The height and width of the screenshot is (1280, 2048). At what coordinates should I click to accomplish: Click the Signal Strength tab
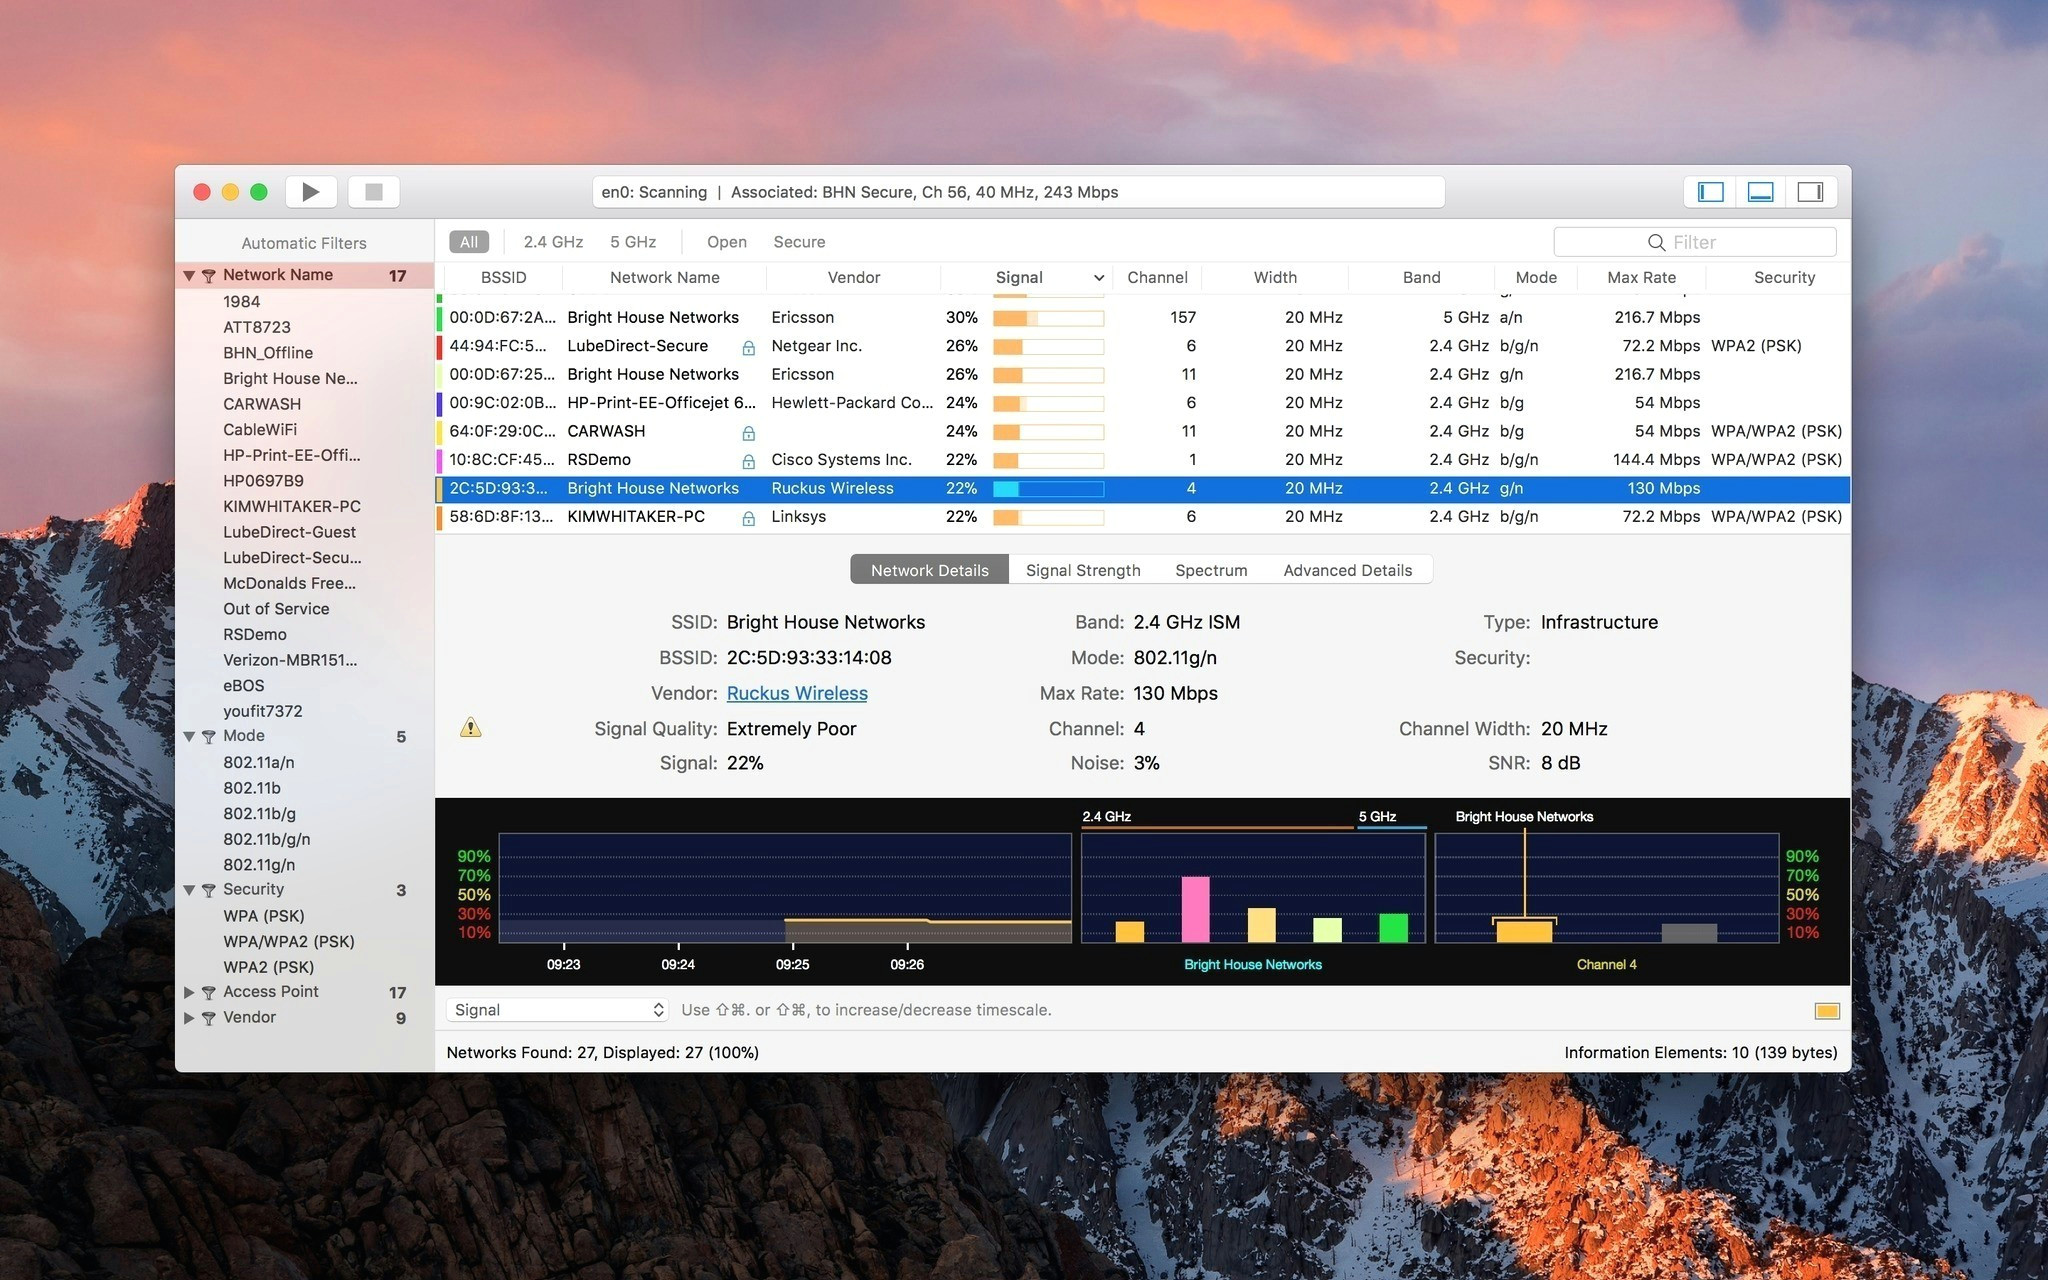(1082, 569)
